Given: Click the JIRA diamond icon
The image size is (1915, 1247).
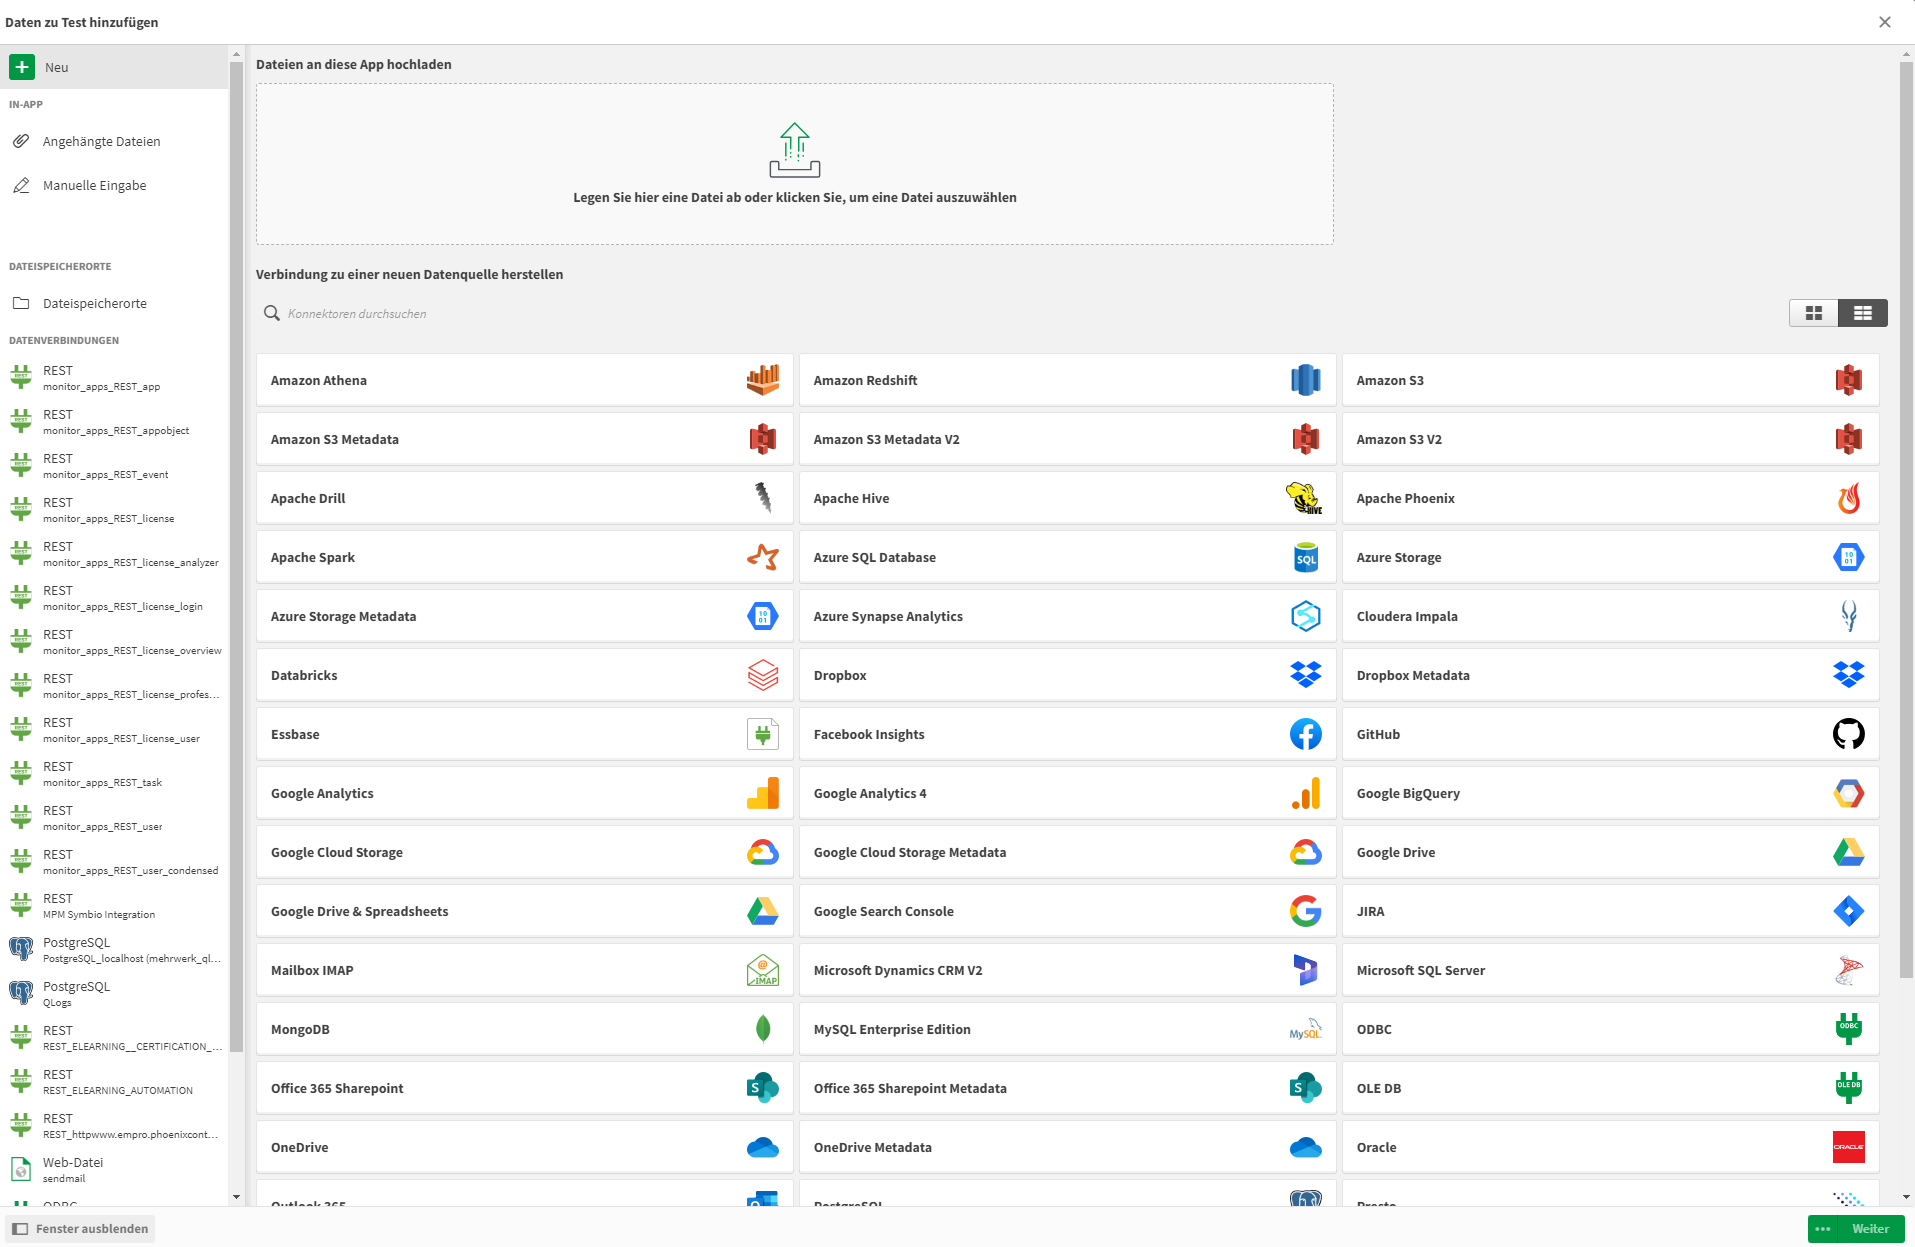Looking at the screenshot, I should [x=1848, y=911].
